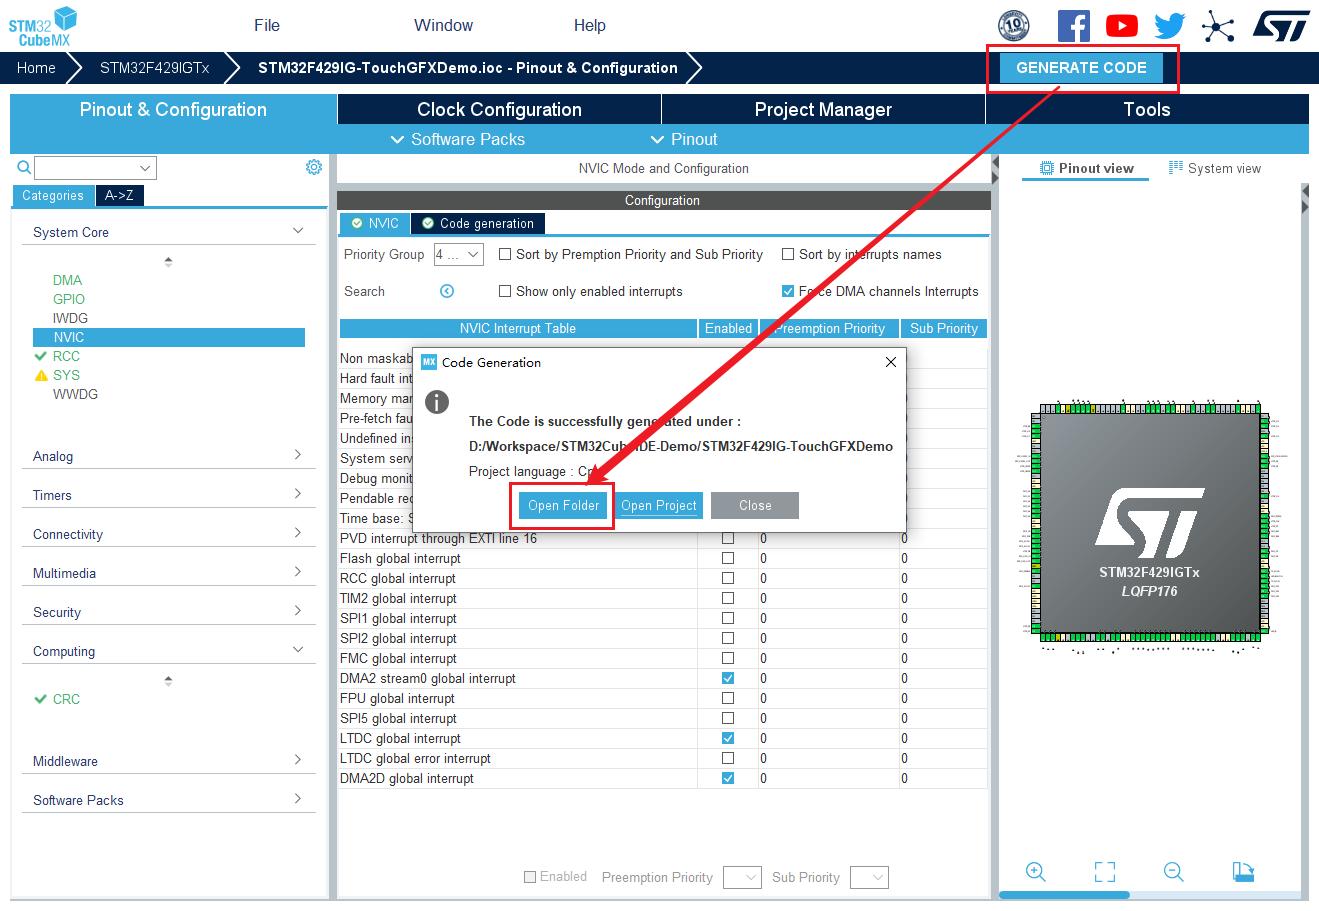Click the ST logo icon
Image resolution: width=1319 pixels, height=911 pixels.
pyautogui.click(x=1281, y=26)
